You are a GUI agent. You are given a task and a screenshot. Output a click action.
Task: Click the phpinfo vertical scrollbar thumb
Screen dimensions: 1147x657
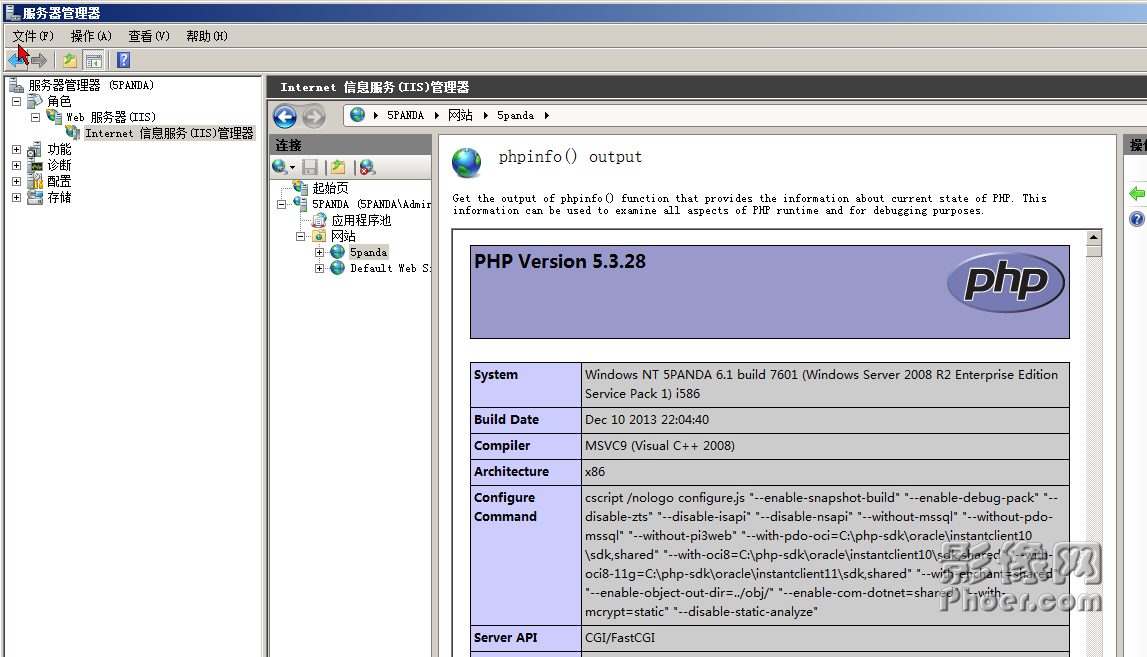(x=1094, y=251)
